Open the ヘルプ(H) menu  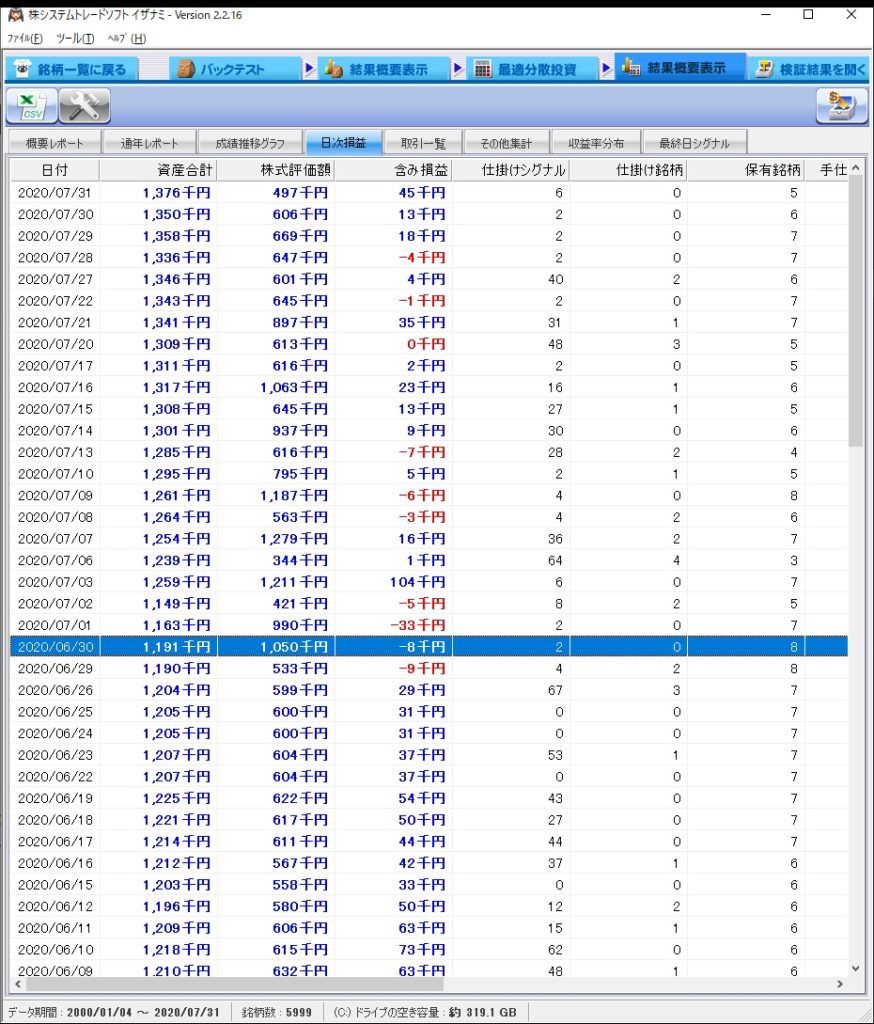pyautogui.click(x=126, y=38)
